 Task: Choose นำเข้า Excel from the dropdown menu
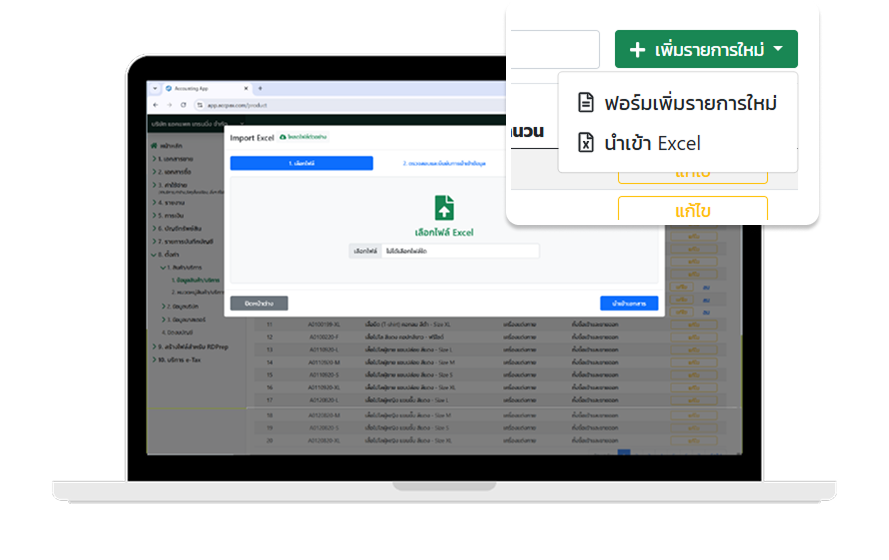click(640, 143)
